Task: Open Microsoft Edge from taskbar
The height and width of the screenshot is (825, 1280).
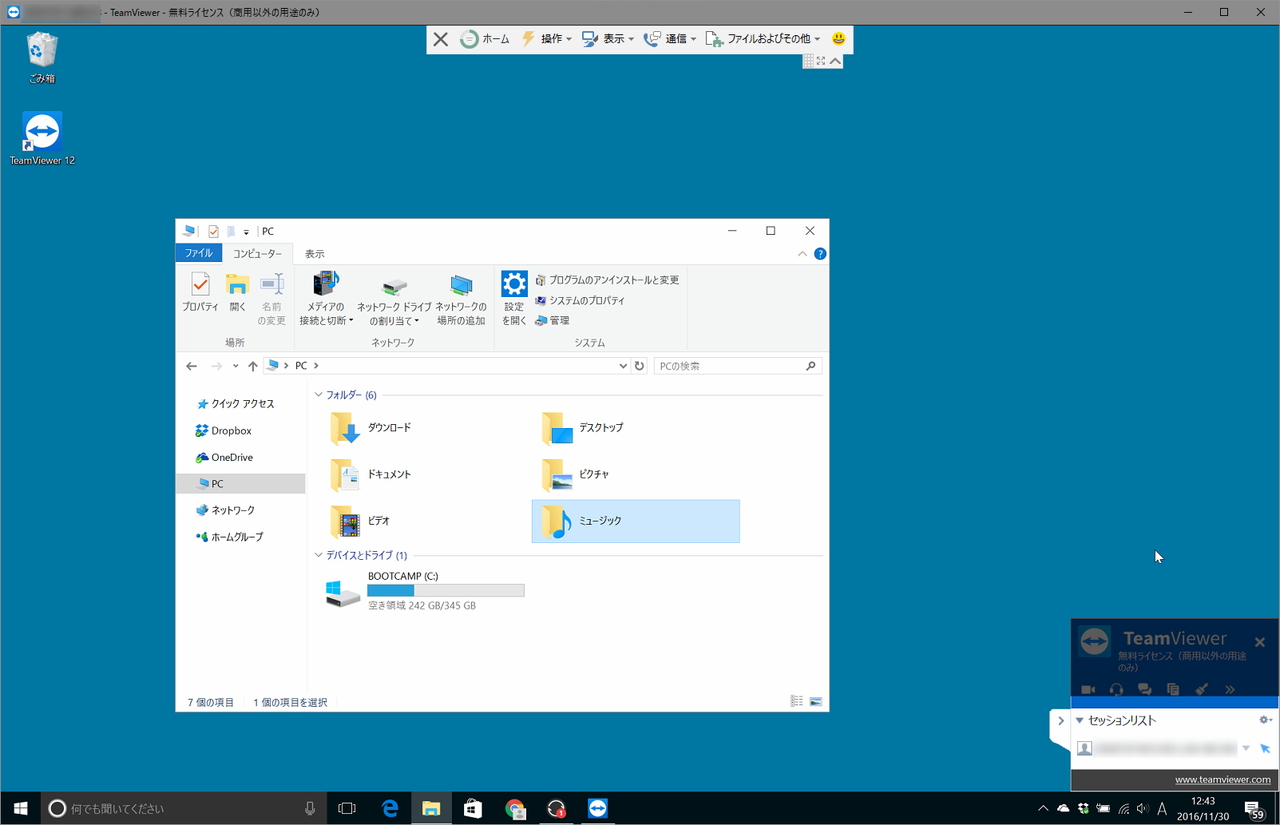Action: click(390, 808)
